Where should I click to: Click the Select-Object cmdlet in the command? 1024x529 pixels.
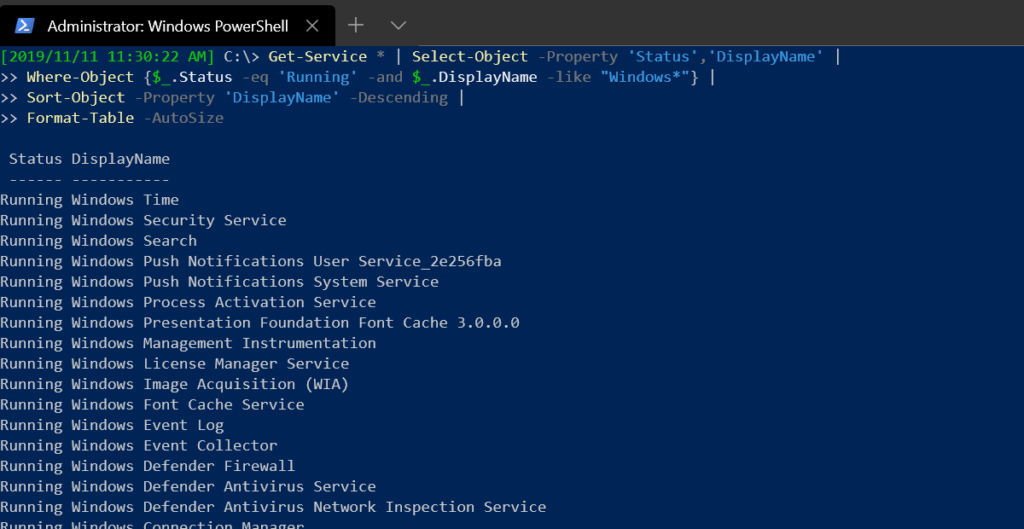pyautogui.click(x=470, y=57)
